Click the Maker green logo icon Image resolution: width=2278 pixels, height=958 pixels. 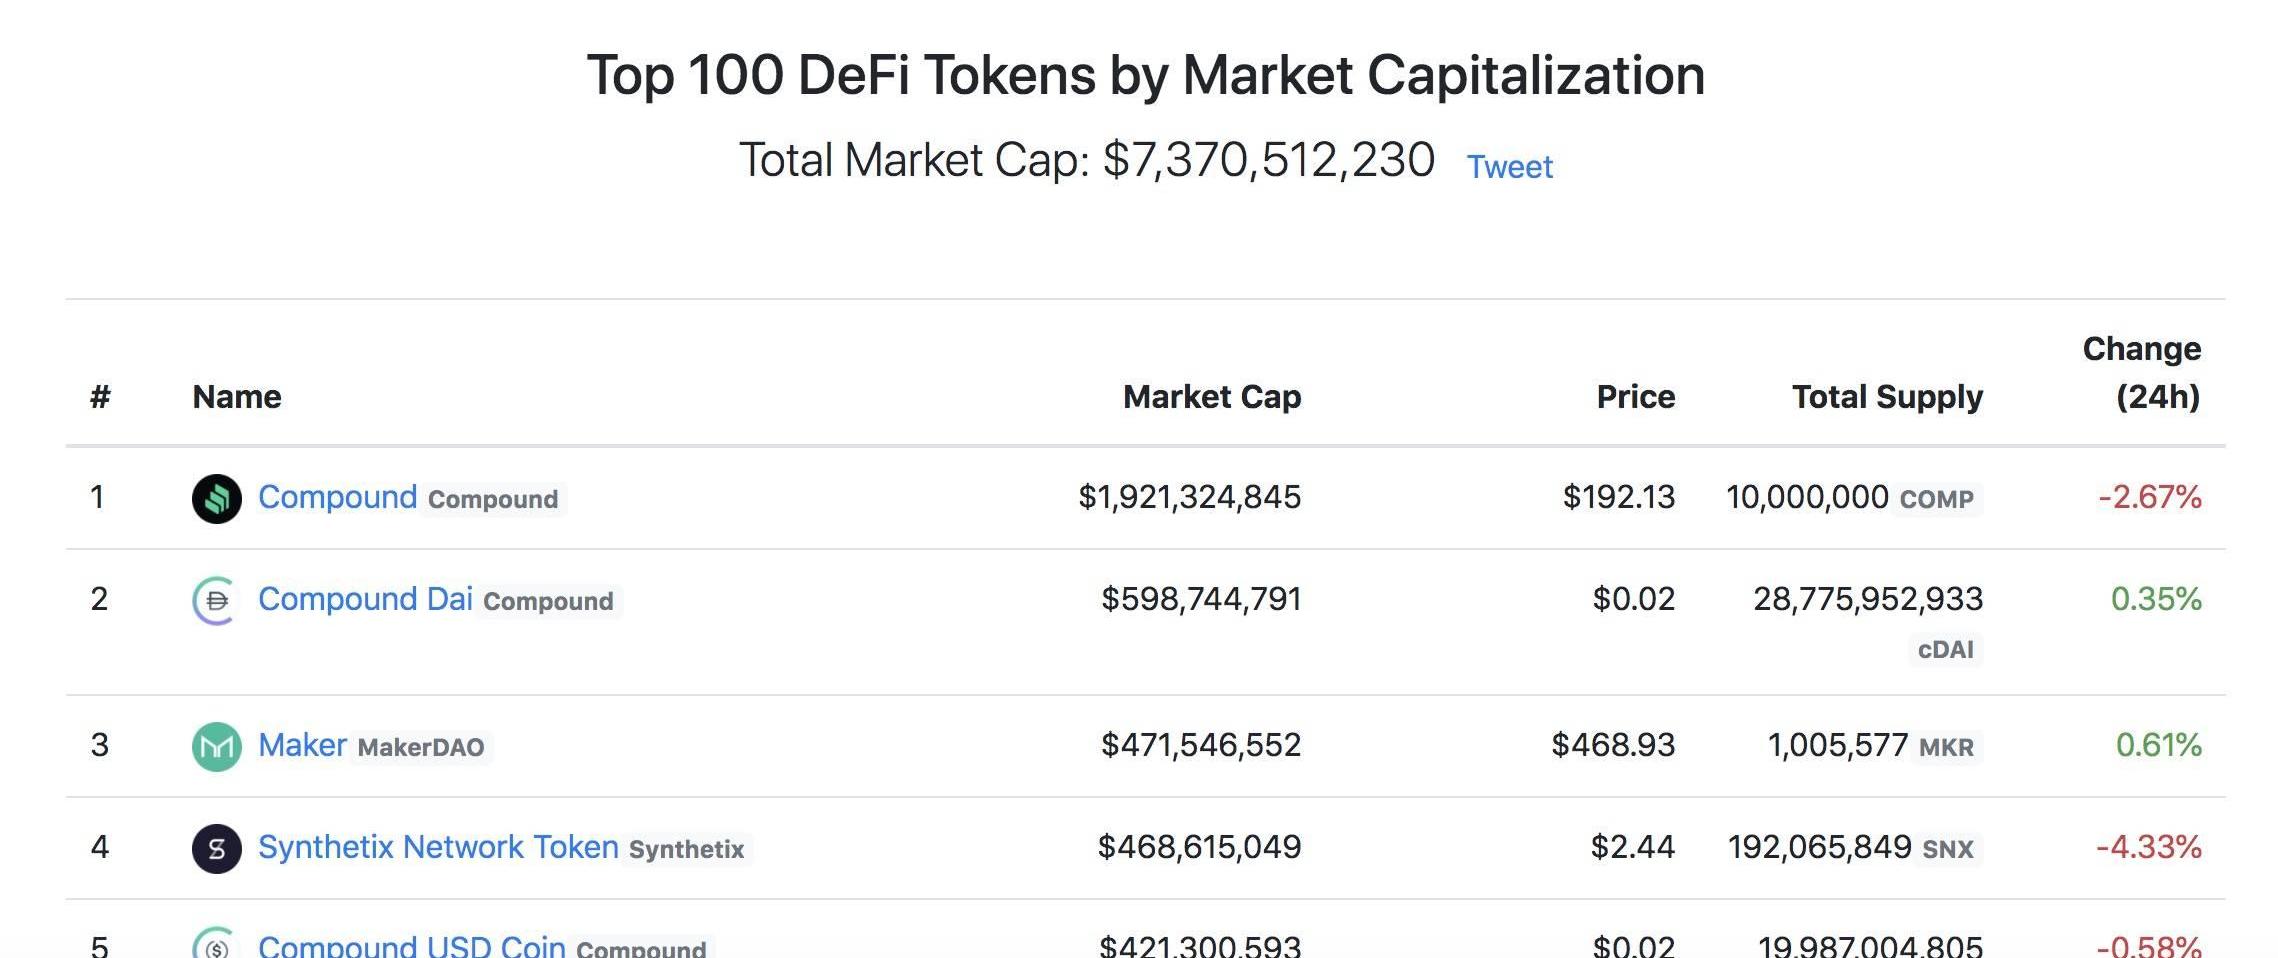(217, 746)
